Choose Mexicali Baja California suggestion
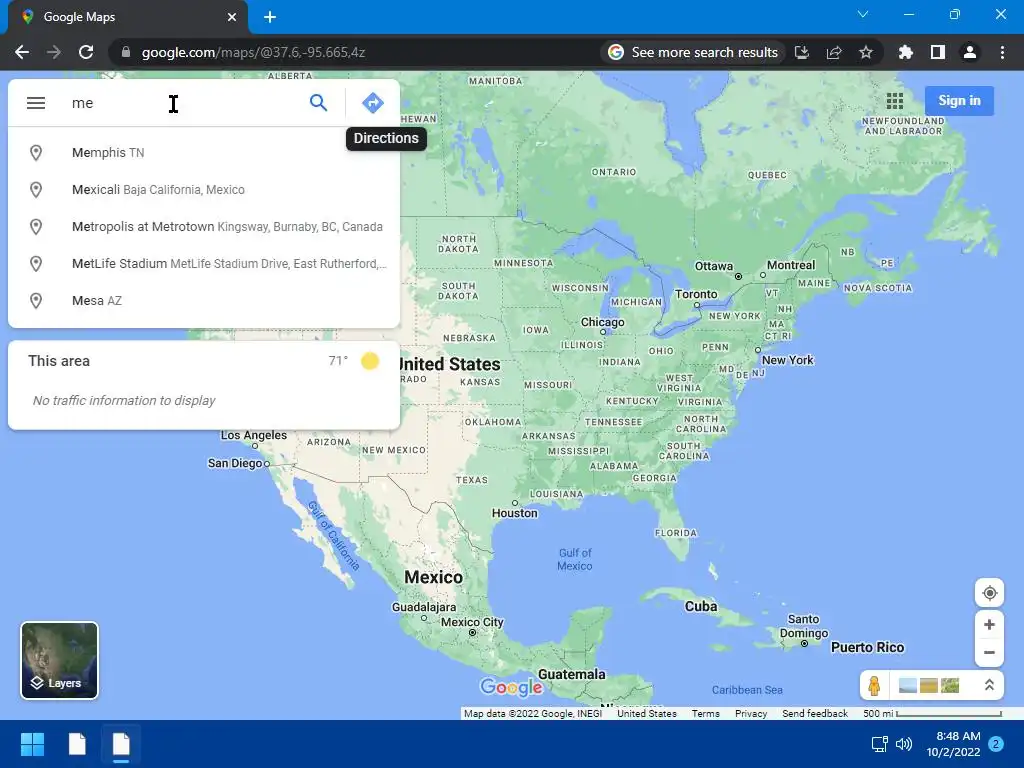 click(204, 190)
